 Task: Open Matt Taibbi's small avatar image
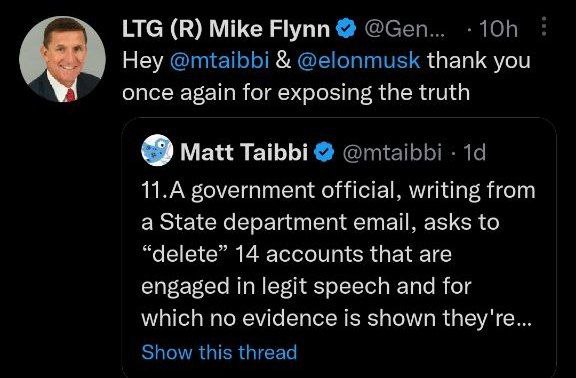(x=157, y=150)
